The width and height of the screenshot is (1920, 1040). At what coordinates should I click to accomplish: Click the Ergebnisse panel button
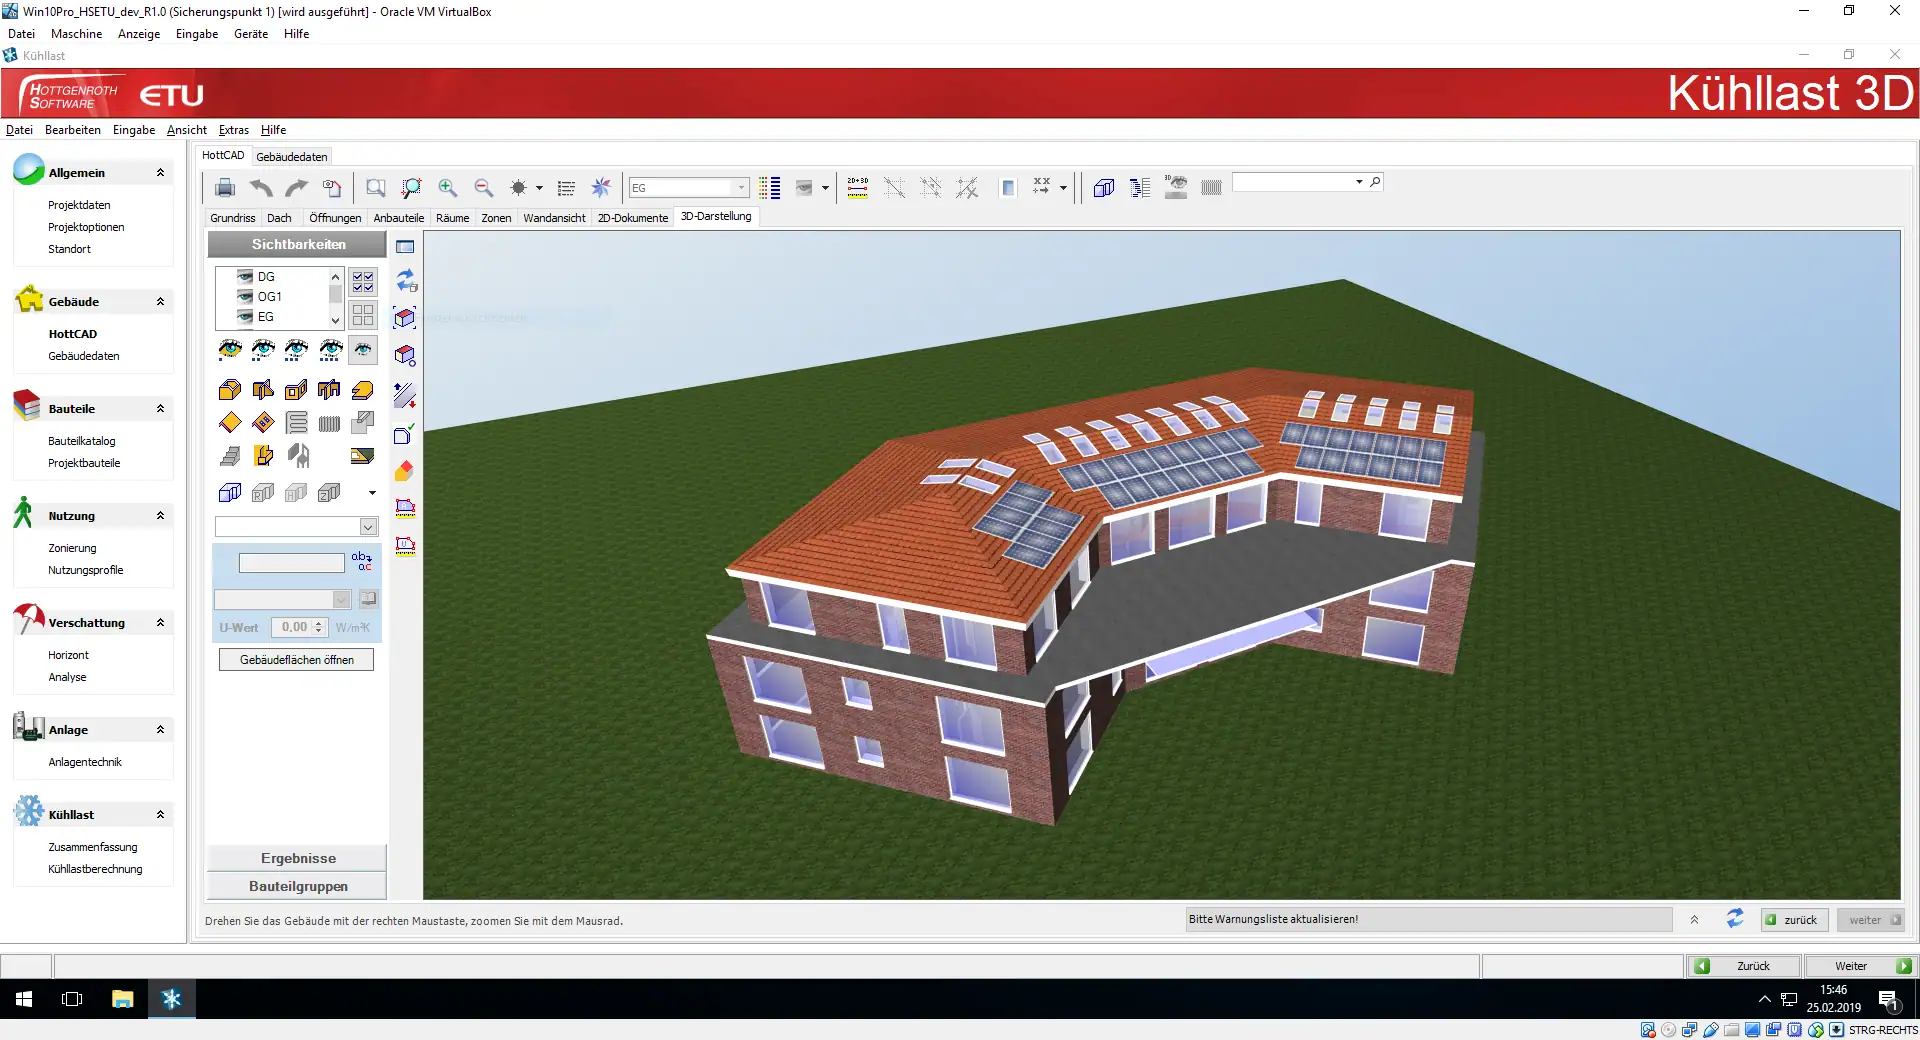297,858
